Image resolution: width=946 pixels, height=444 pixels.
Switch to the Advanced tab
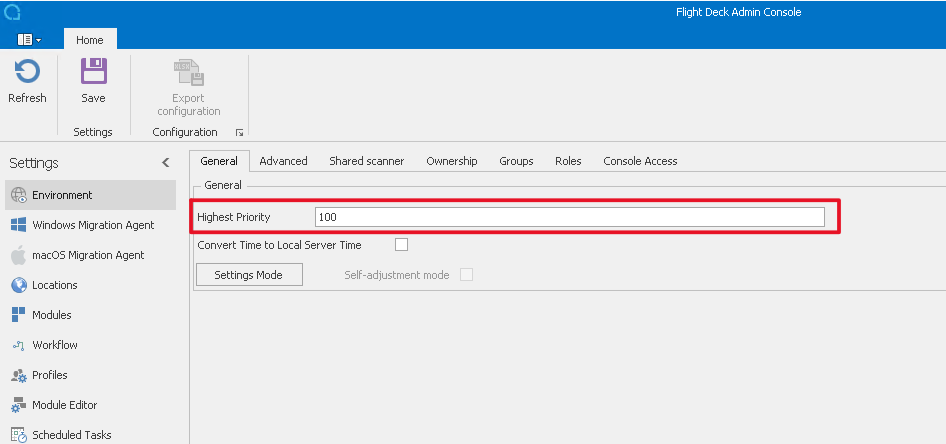point(284,161)
